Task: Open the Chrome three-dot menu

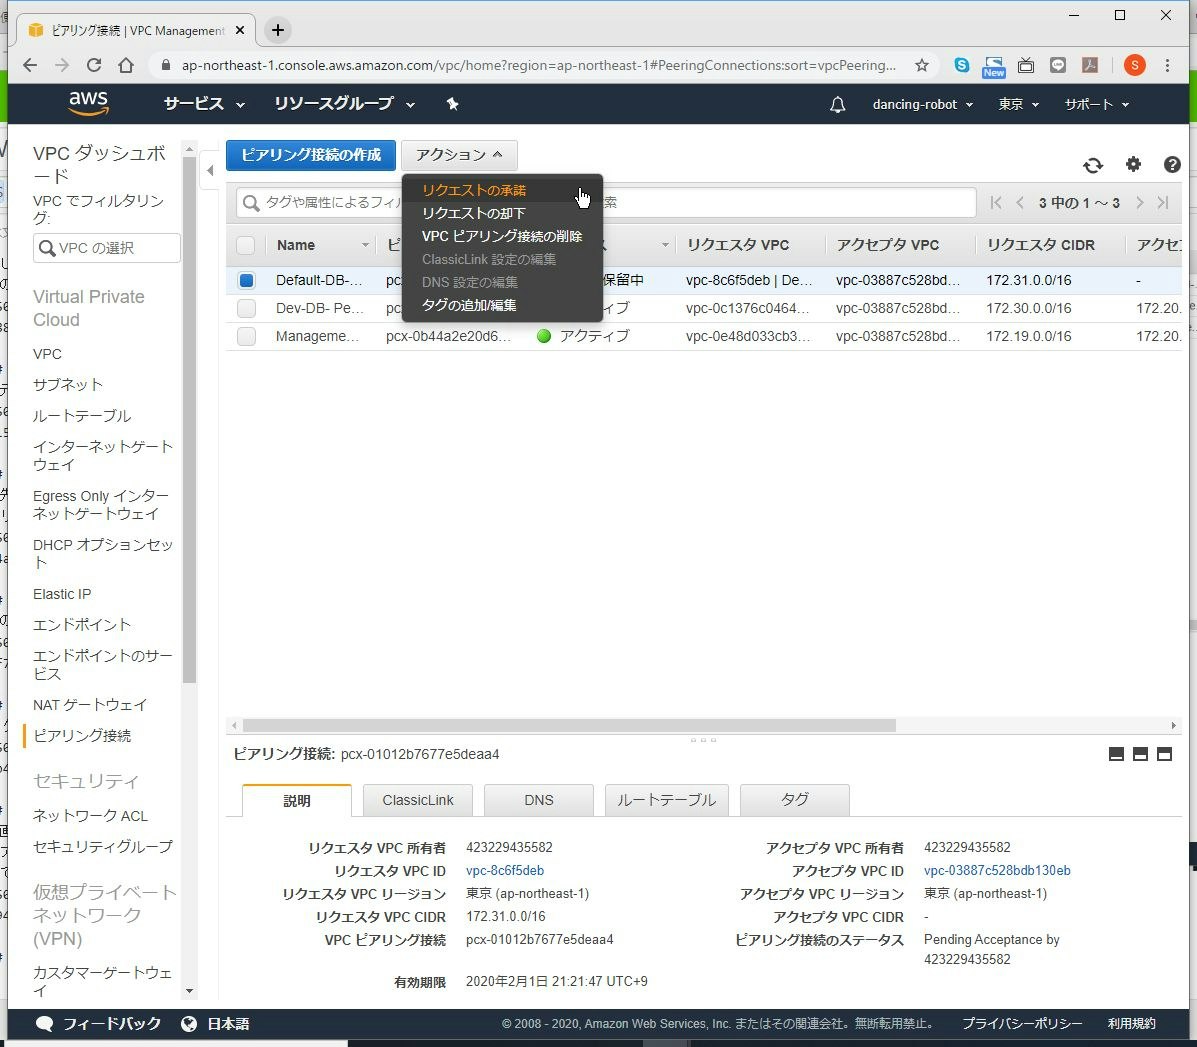Action: tap(1167, 66)
